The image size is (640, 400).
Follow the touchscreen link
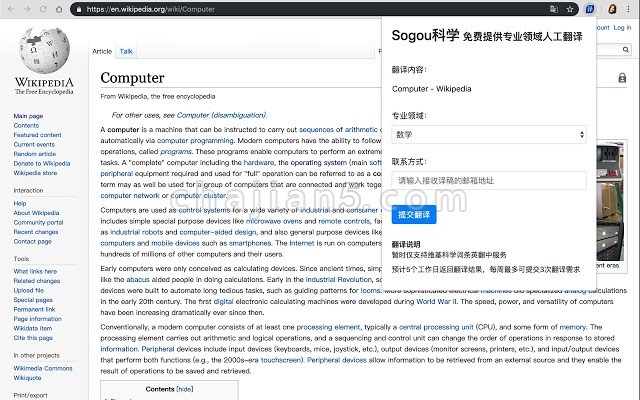pyautogui.click(x=282, y=360)
